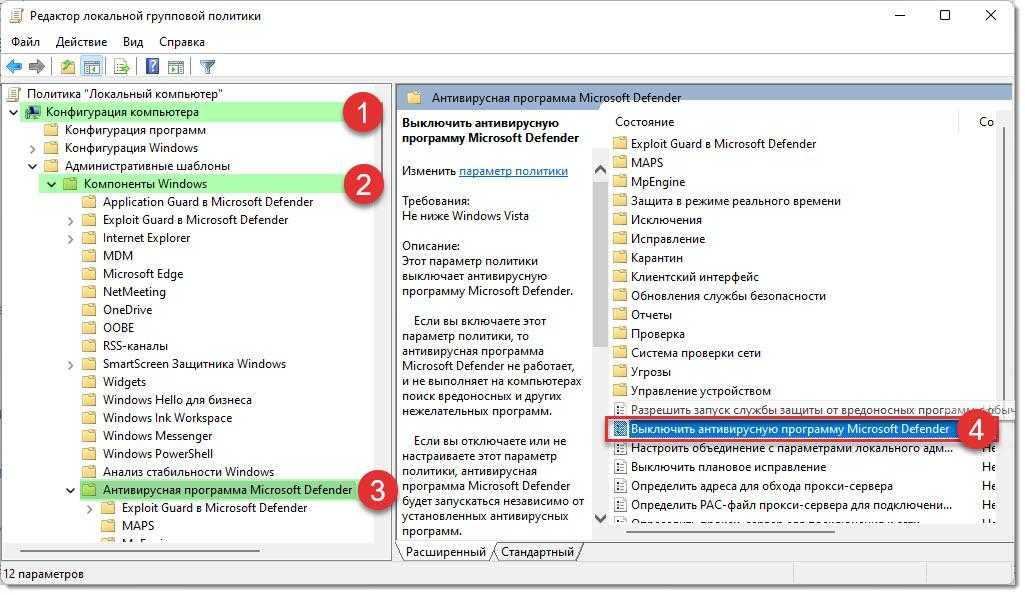
Task: Open MAPS folder in the right list
Action: [647, 163]
